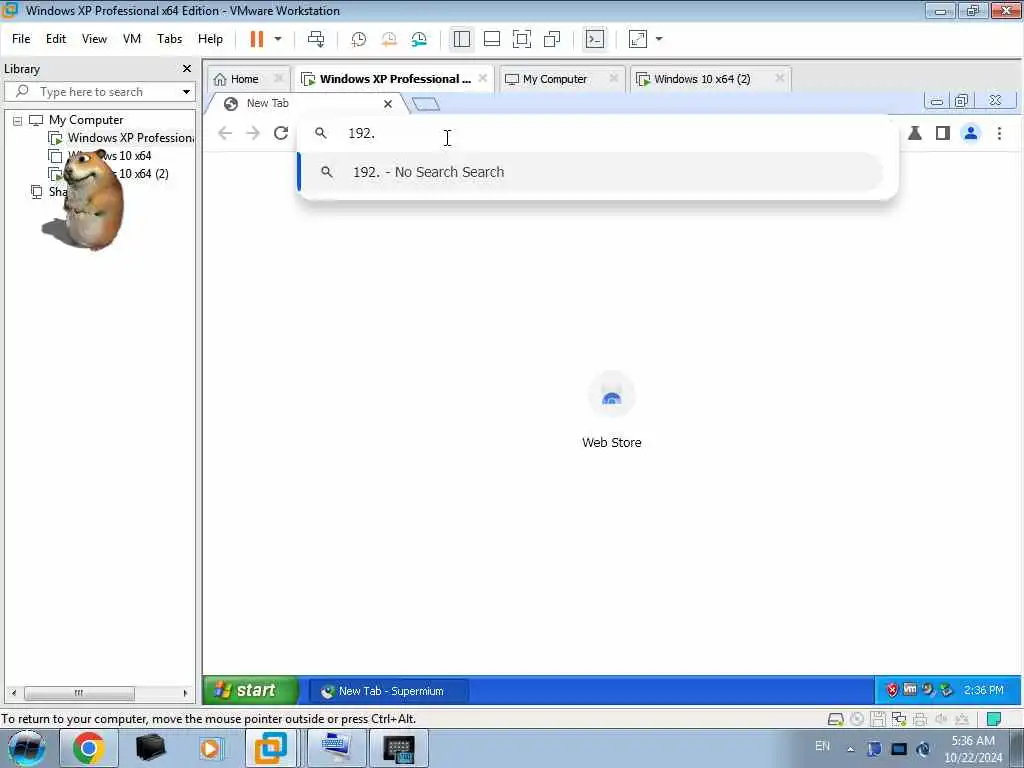This screenshot has width=1024, height=768.
Task: Pause the virtual machine
Action: pos(257,39)
